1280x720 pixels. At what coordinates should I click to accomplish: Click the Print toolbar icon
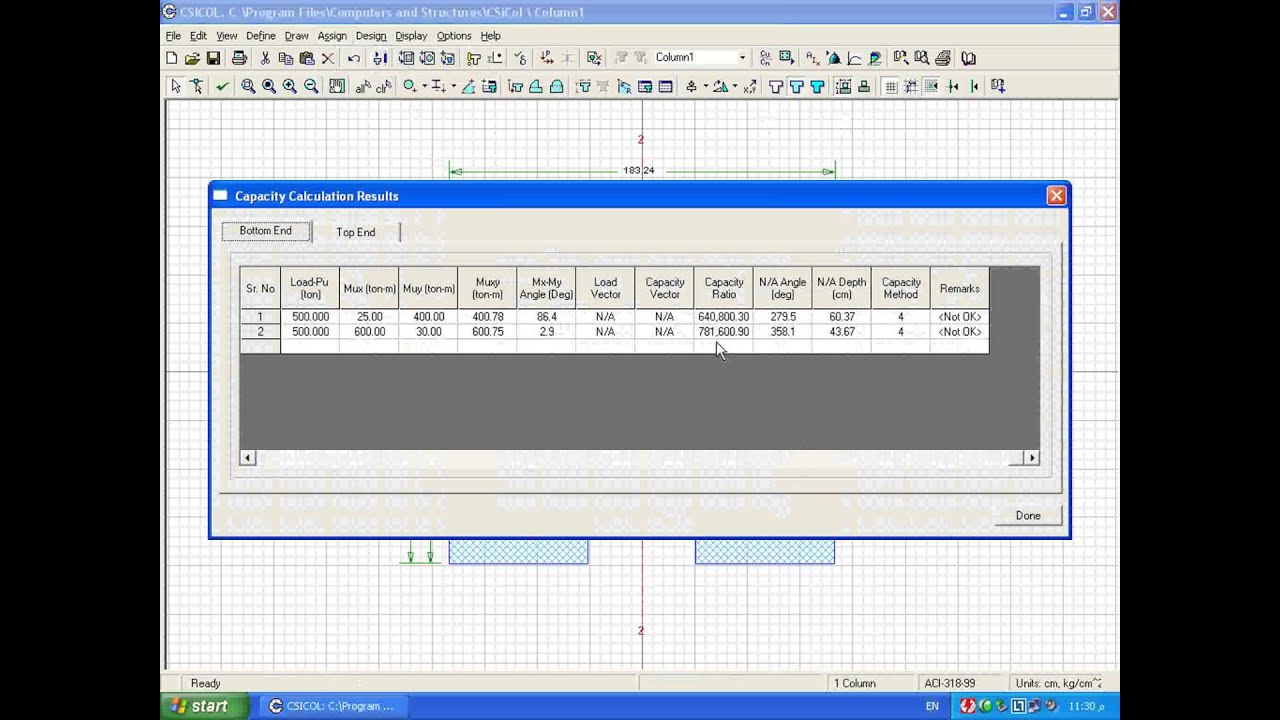point(239,59)
